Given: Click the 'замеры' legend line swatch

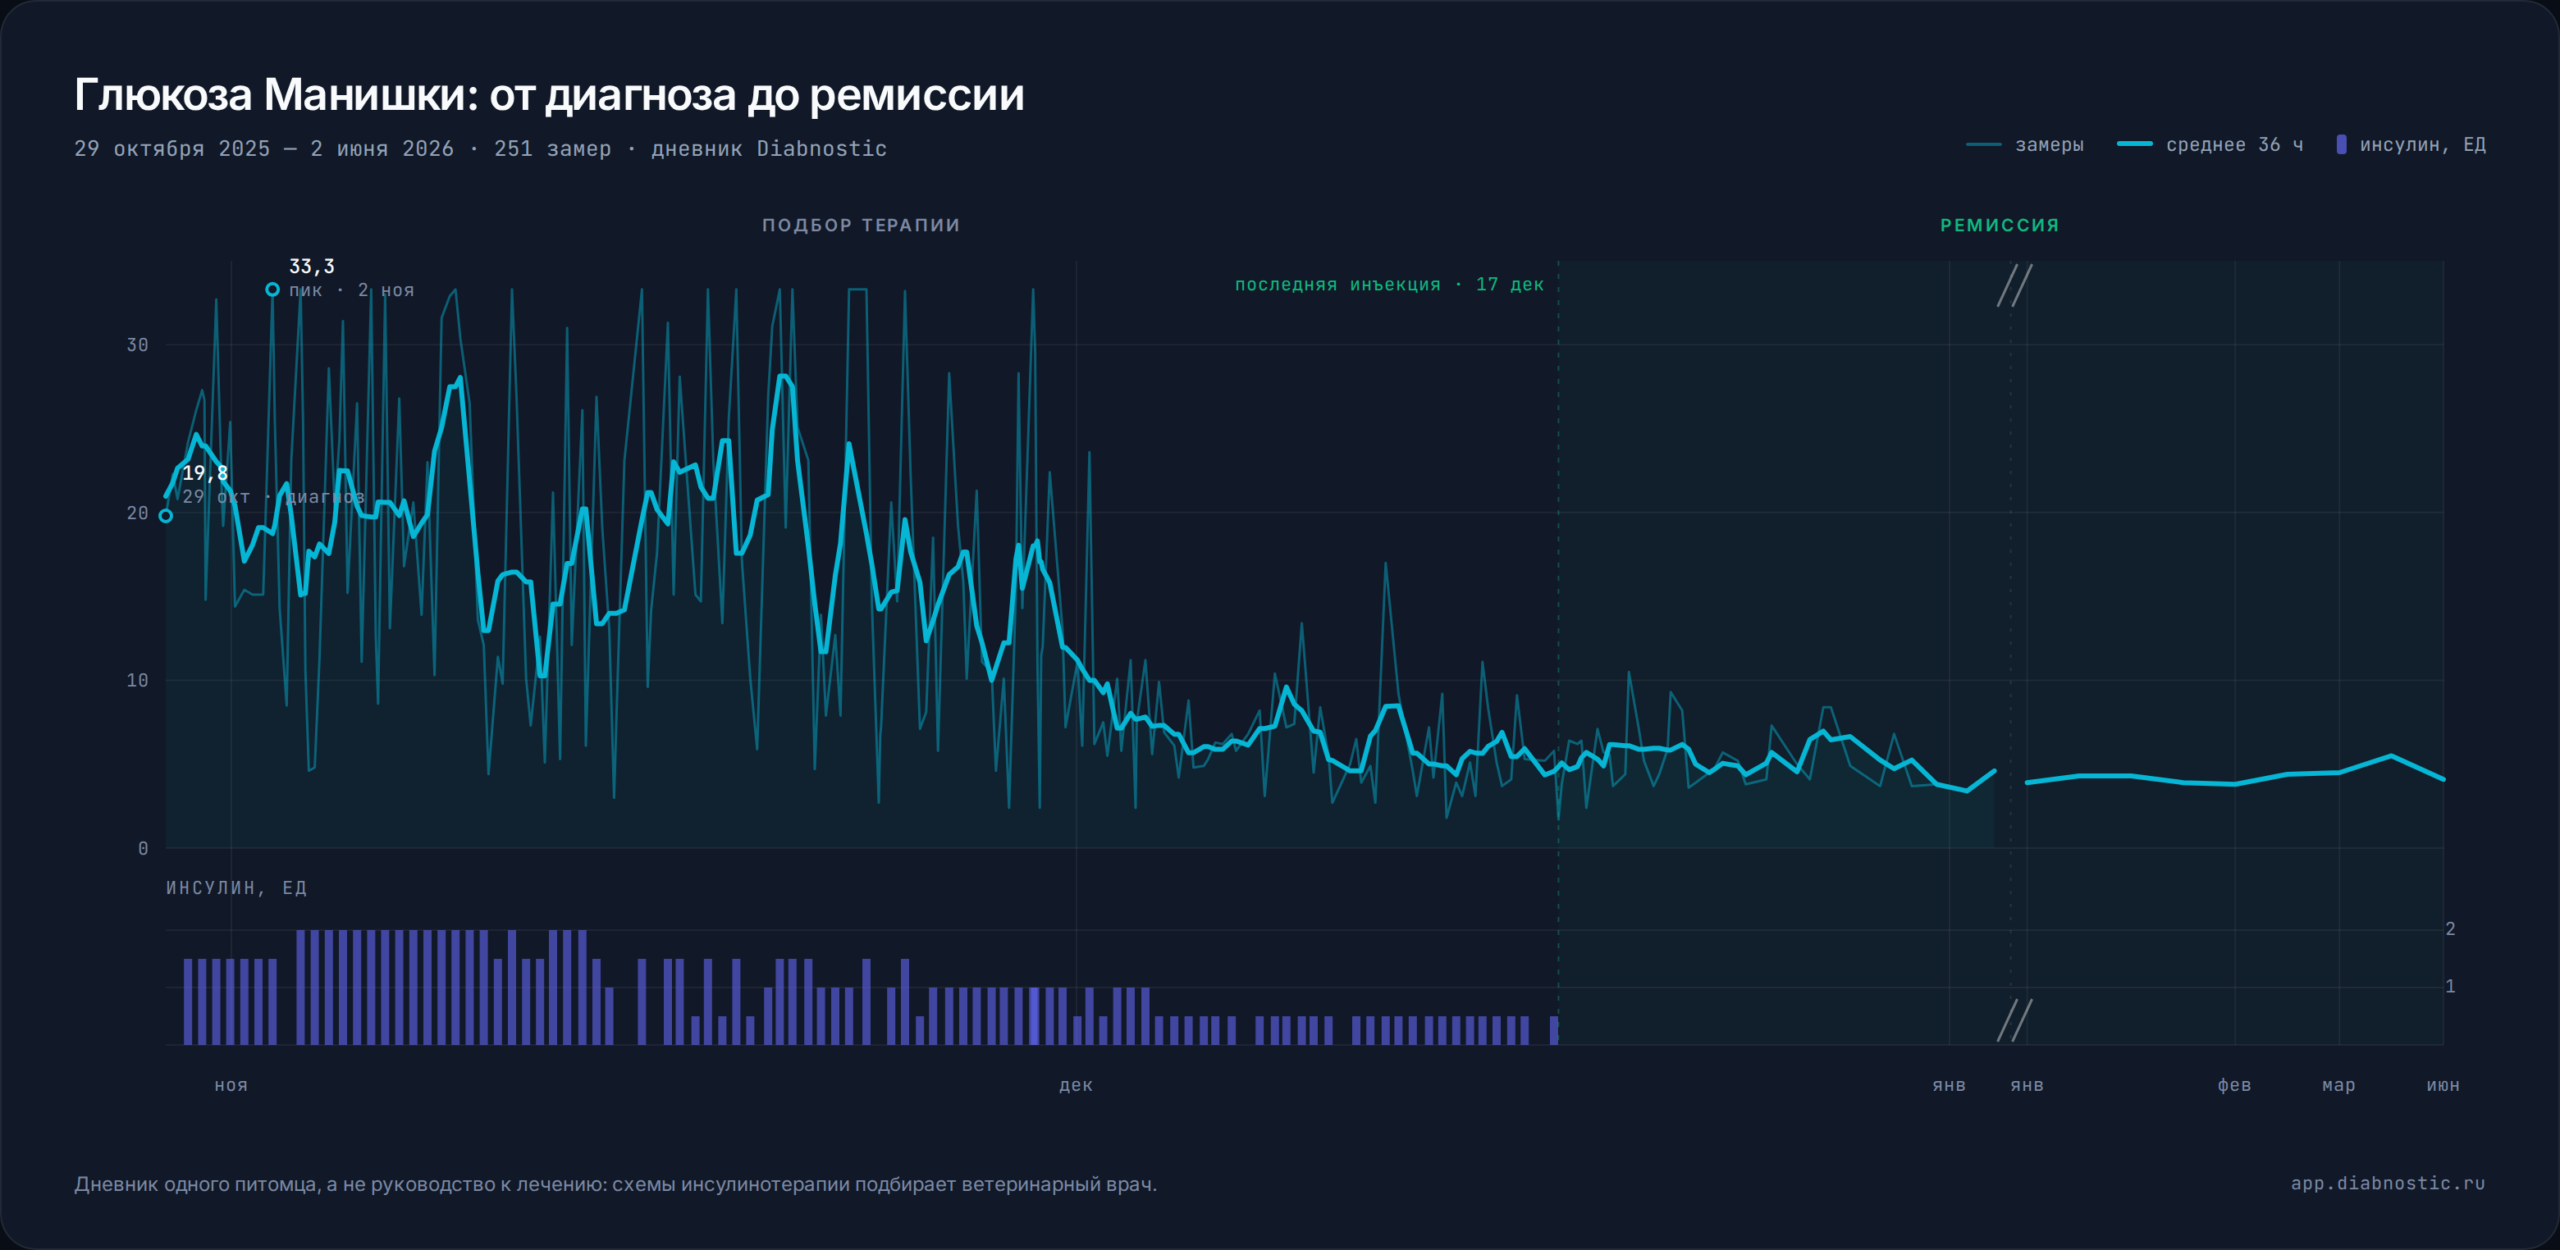Looking at the screenshot, I should point(1983,145).
